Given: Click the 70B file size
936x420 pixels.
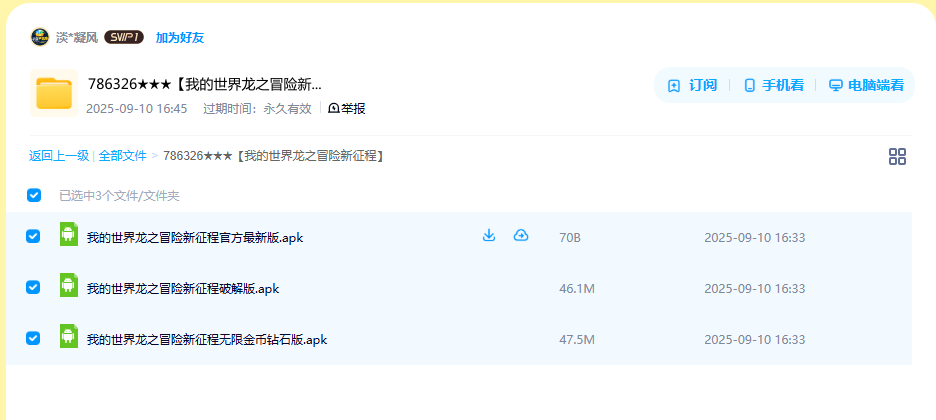Looking at the screenshot, I should 570,238.
